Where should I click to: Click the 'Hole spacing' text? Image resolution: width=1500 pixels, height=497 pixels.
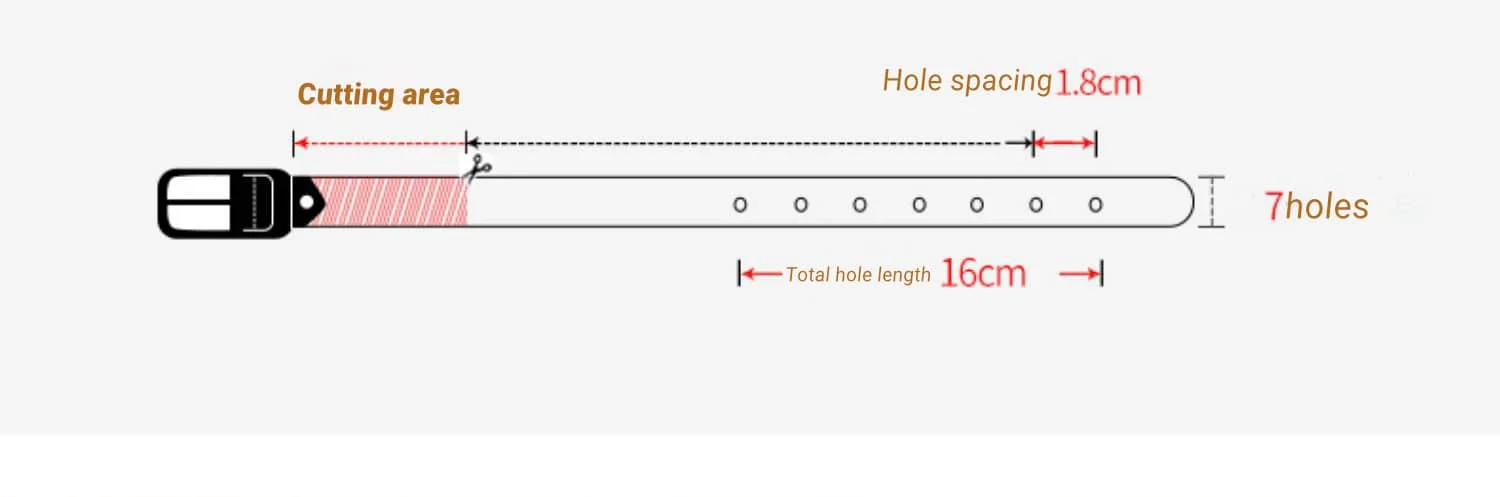tap(967, 81)
